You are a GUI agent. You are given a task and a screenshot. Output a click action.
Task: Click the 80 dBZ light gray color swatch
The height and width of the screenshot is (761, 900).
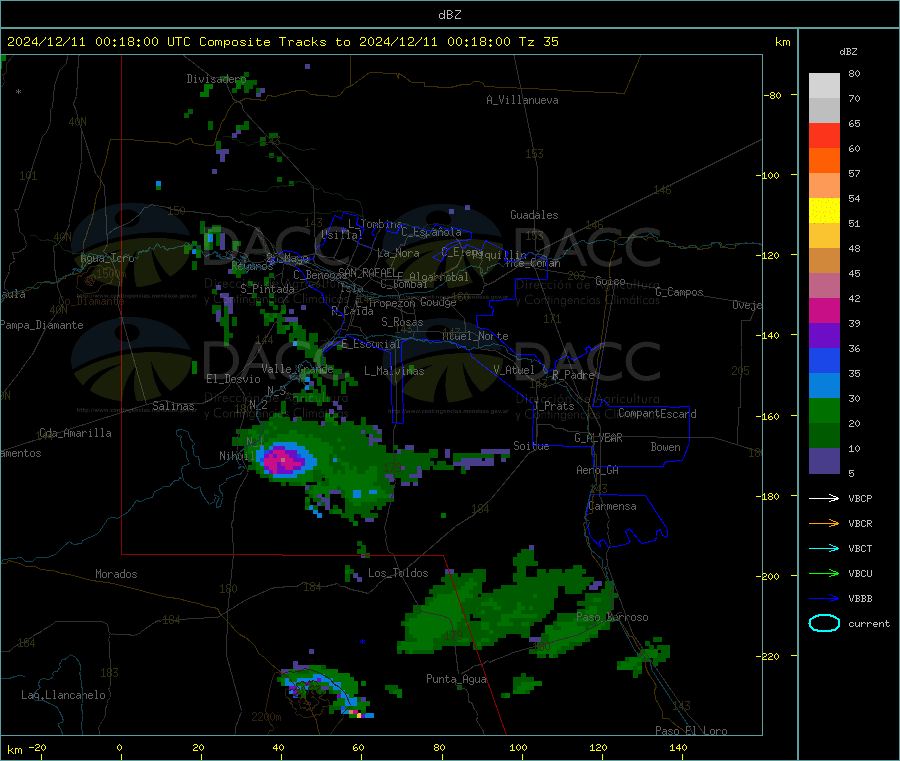coord(824,86)
